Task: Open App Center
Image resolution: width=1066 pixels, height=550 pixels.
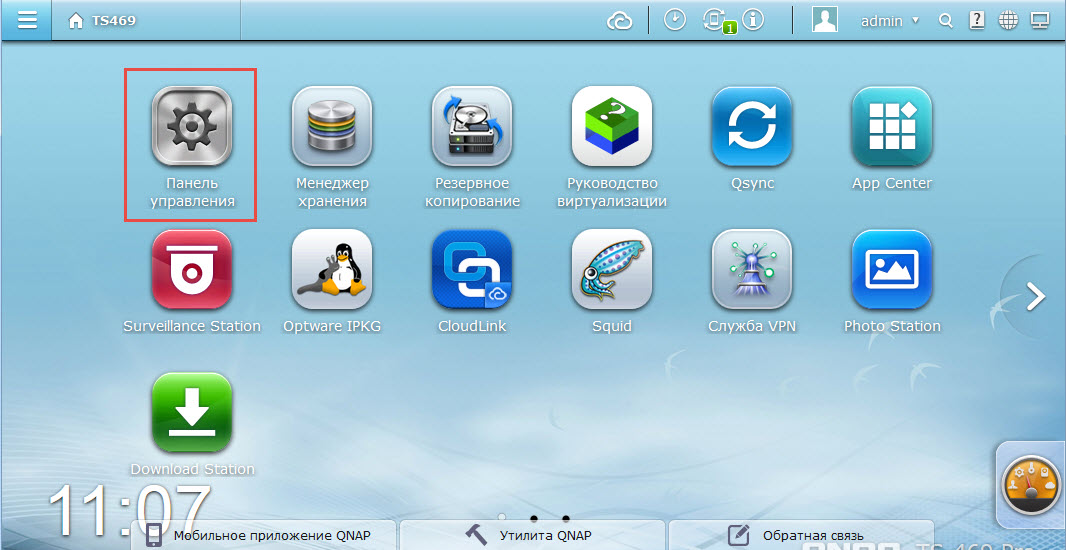Action: 892,126
